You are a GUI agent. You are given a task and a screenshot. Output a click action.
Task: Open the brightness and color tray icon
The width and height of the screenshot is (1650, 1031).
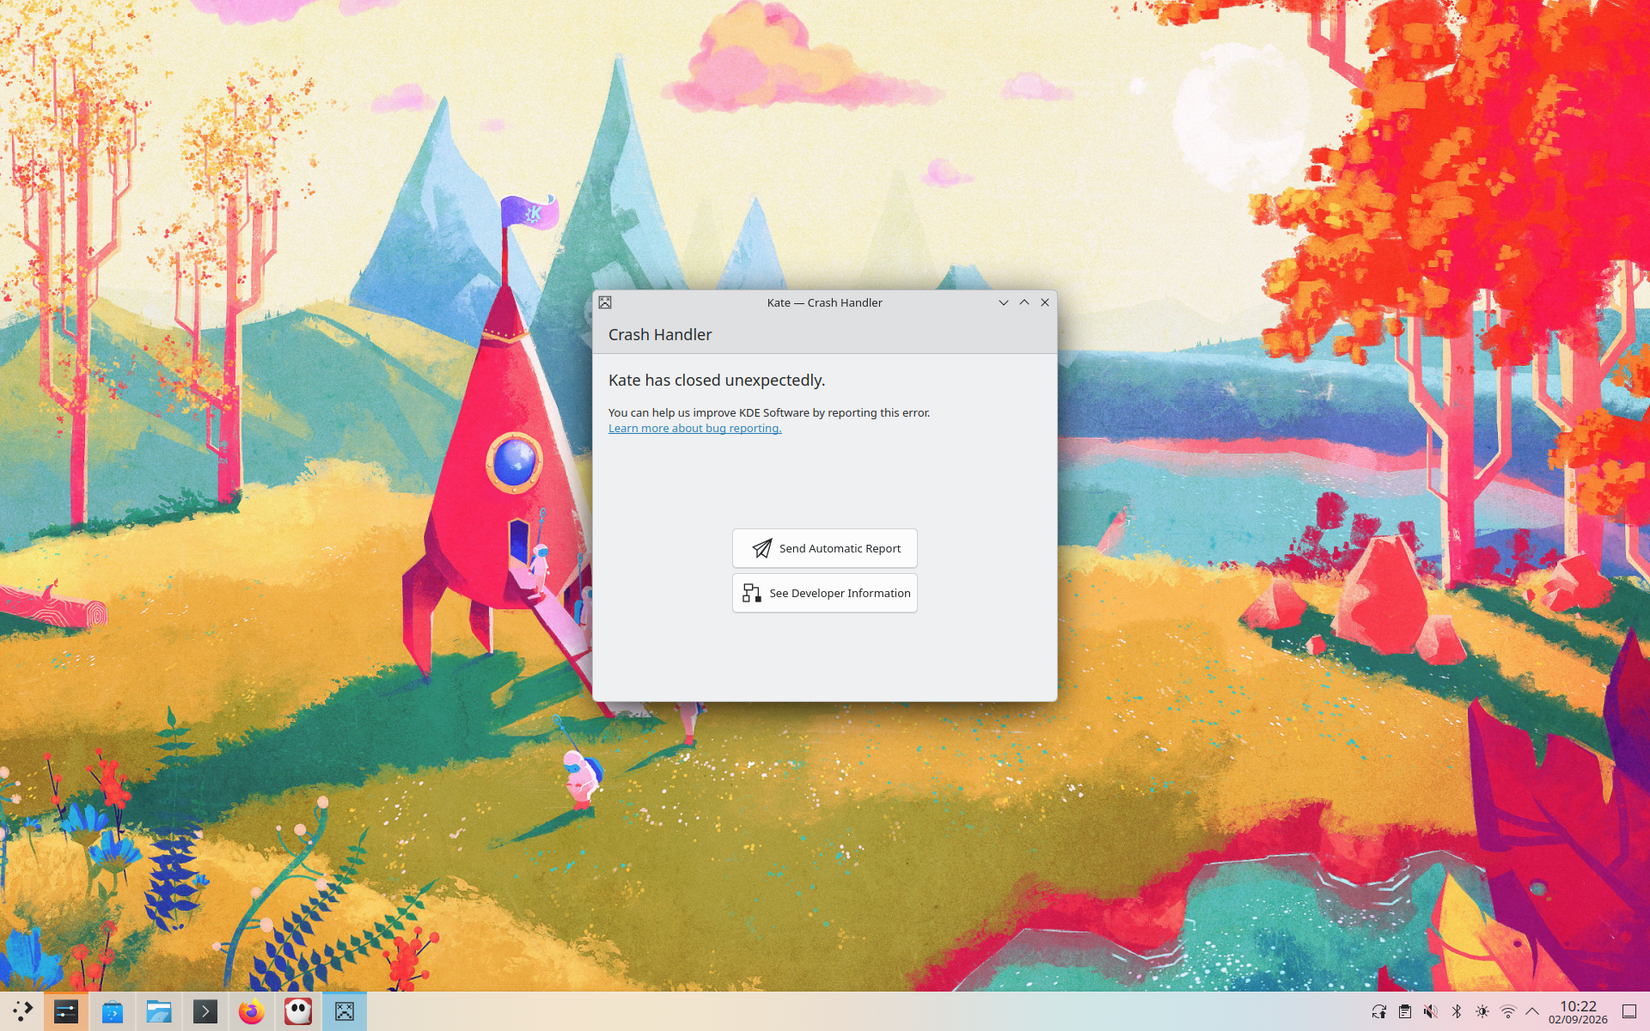(x=1482, y=1012)
